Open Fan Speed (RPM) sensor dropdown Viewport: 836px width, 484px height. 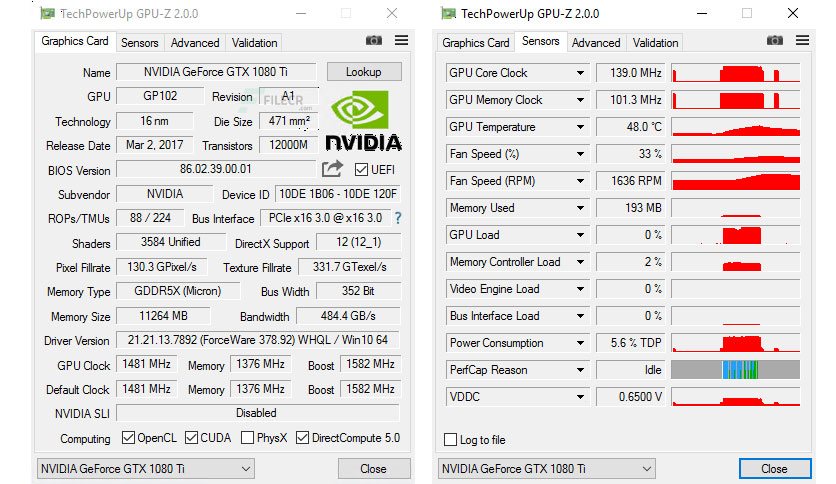580,181
